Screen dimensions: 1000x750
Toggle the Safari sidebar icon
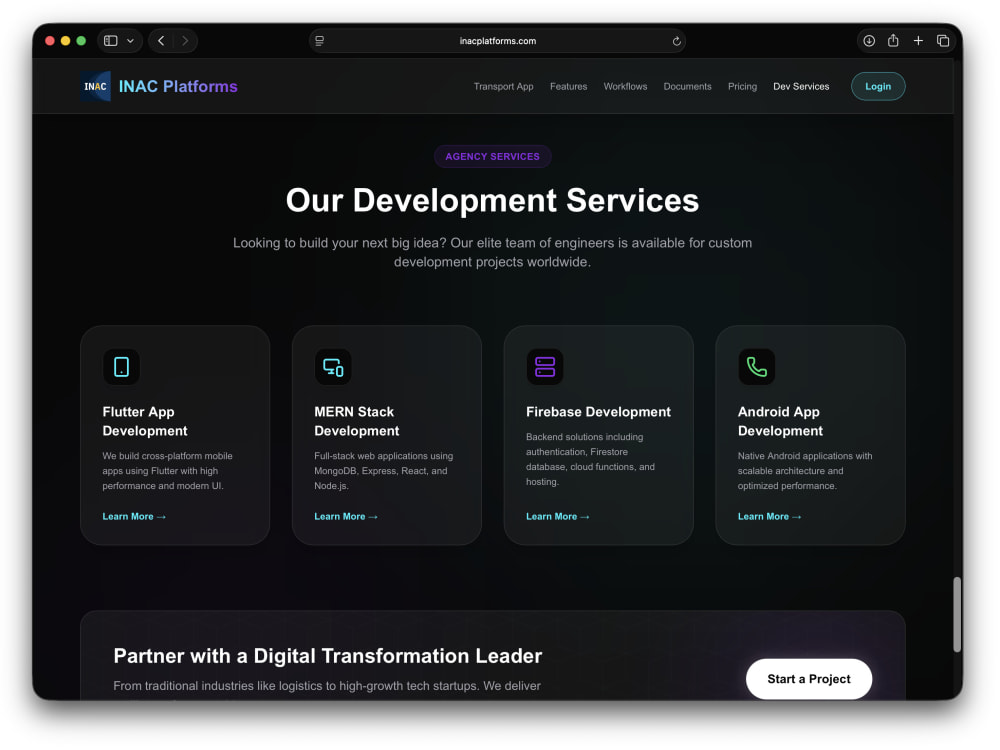coord(111,41)
